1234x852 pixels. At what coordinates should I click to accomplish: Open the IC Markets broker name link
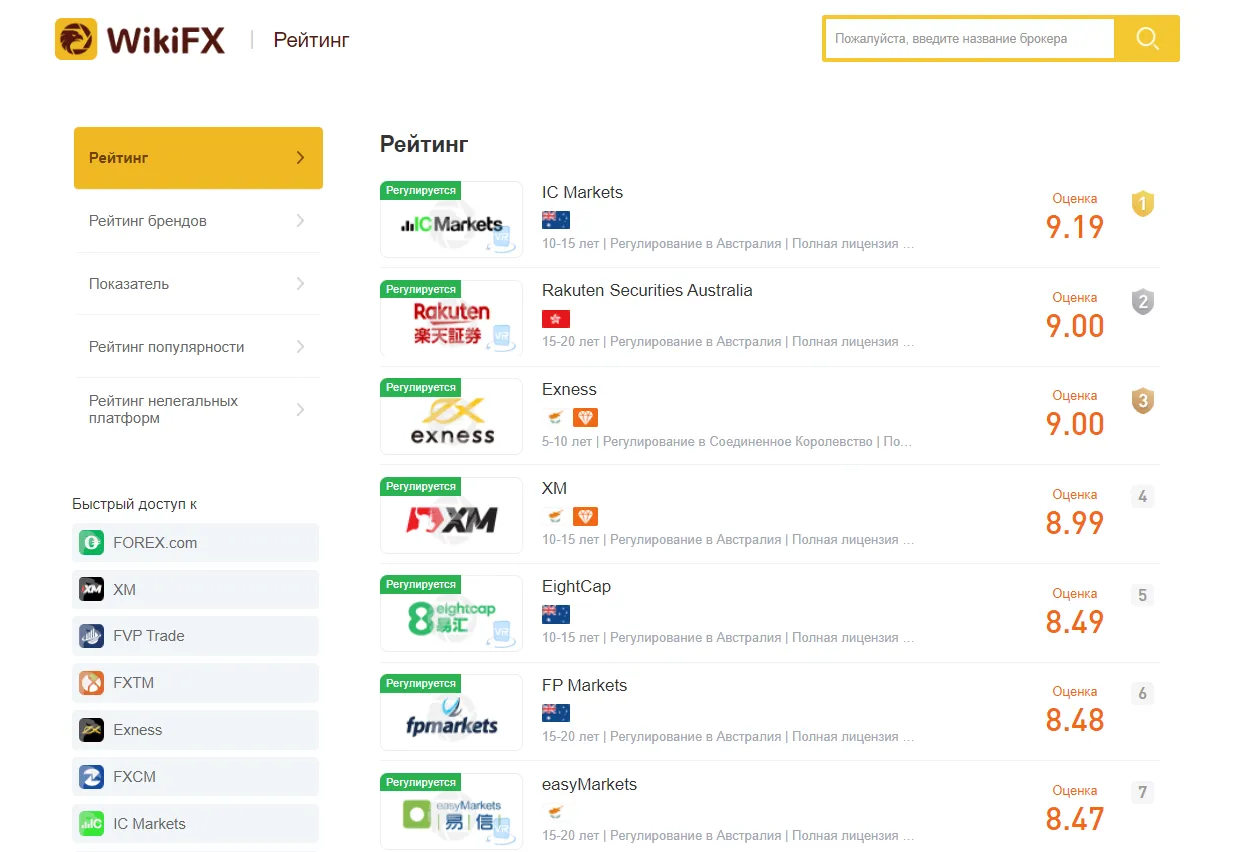pos(582,192)
